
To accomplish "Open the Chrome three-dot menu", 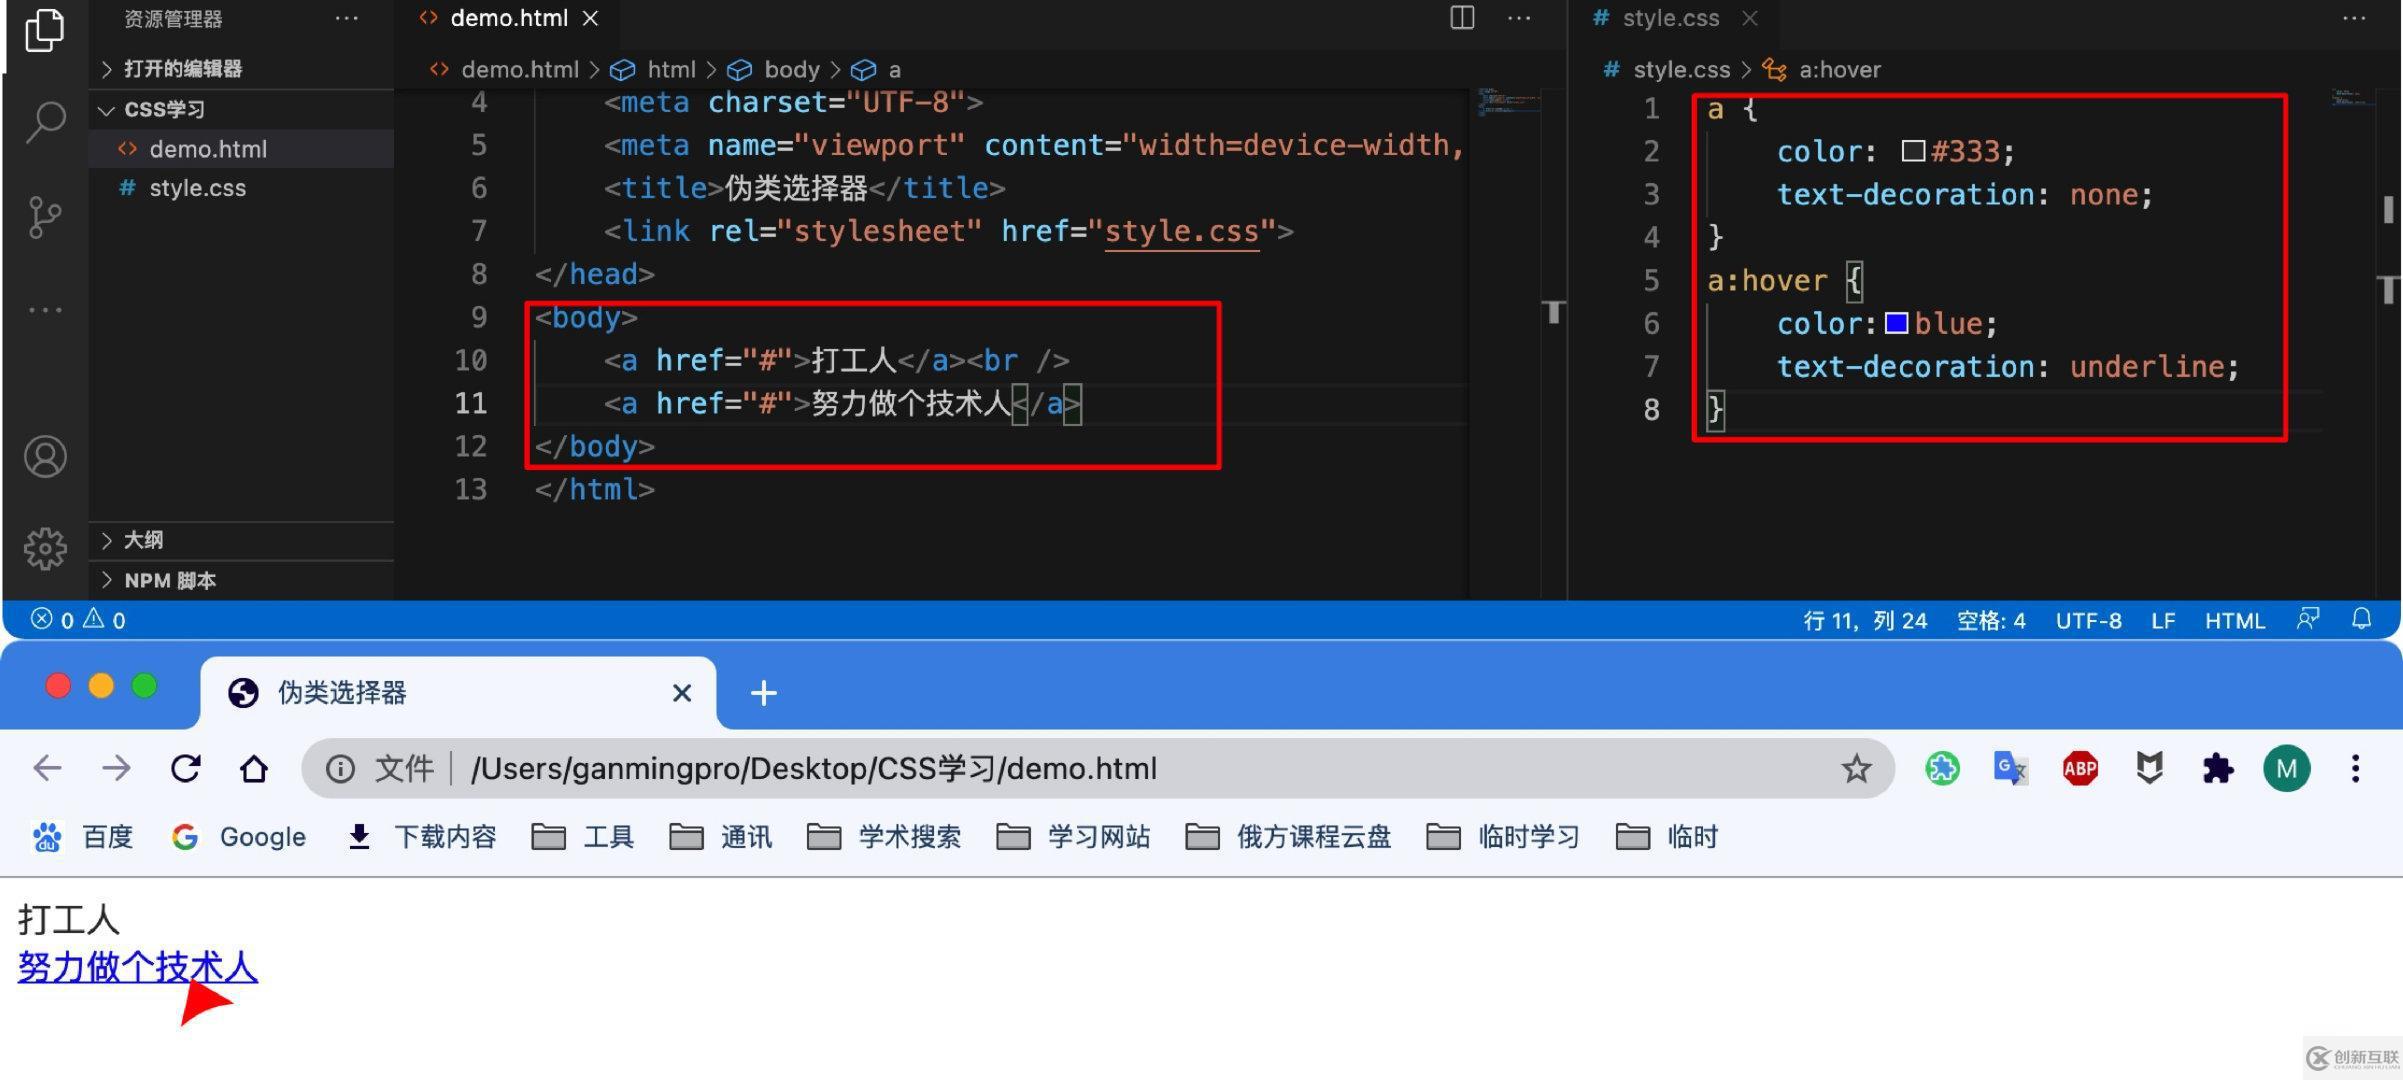I will 2356,768.
